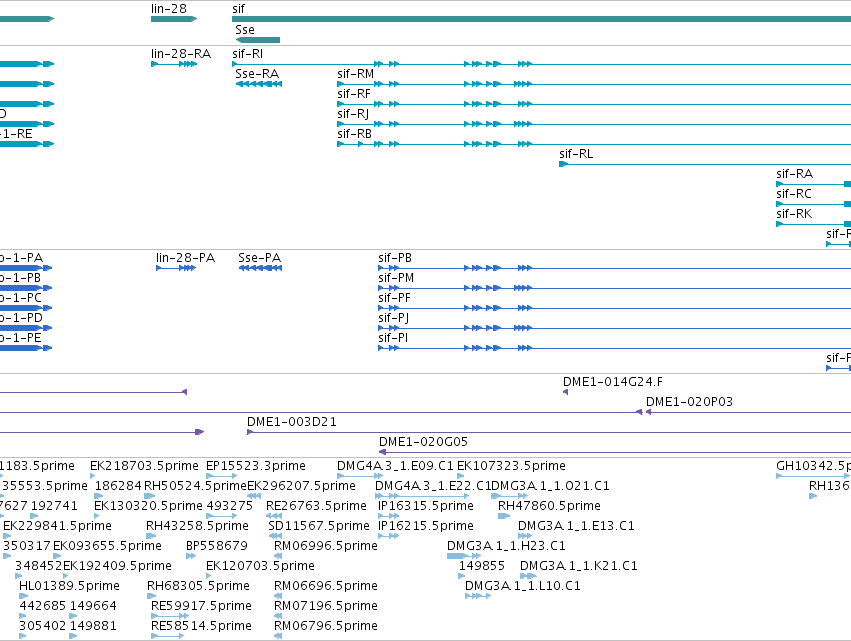
Task: Select cDNA DMG3A1_1.E13.C1
Action: pyautogui.click(x=576, y=526)
